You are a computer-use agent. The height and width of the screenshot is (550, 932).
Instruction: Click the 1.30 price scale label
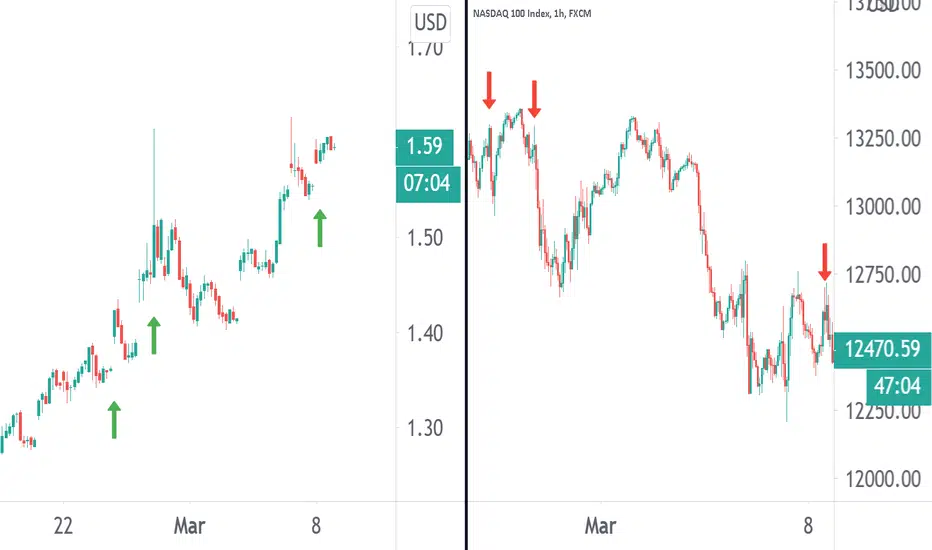[x=425, y=428]
